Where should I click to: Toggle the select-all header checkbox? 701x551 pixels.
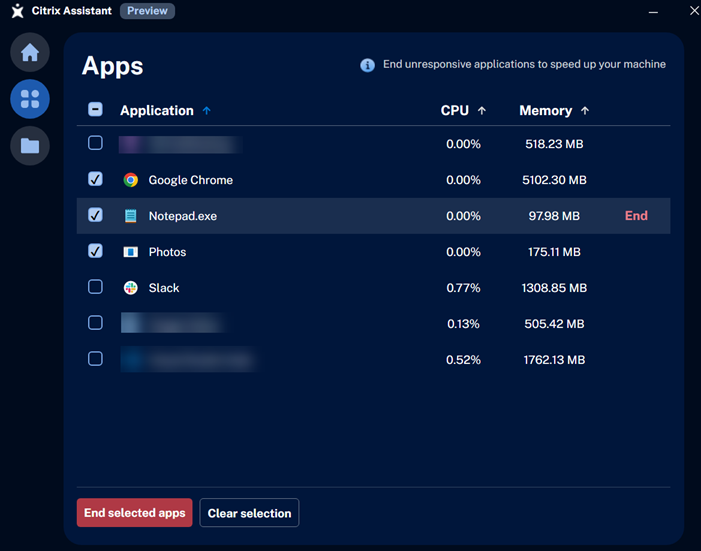[x=95, y=110]
